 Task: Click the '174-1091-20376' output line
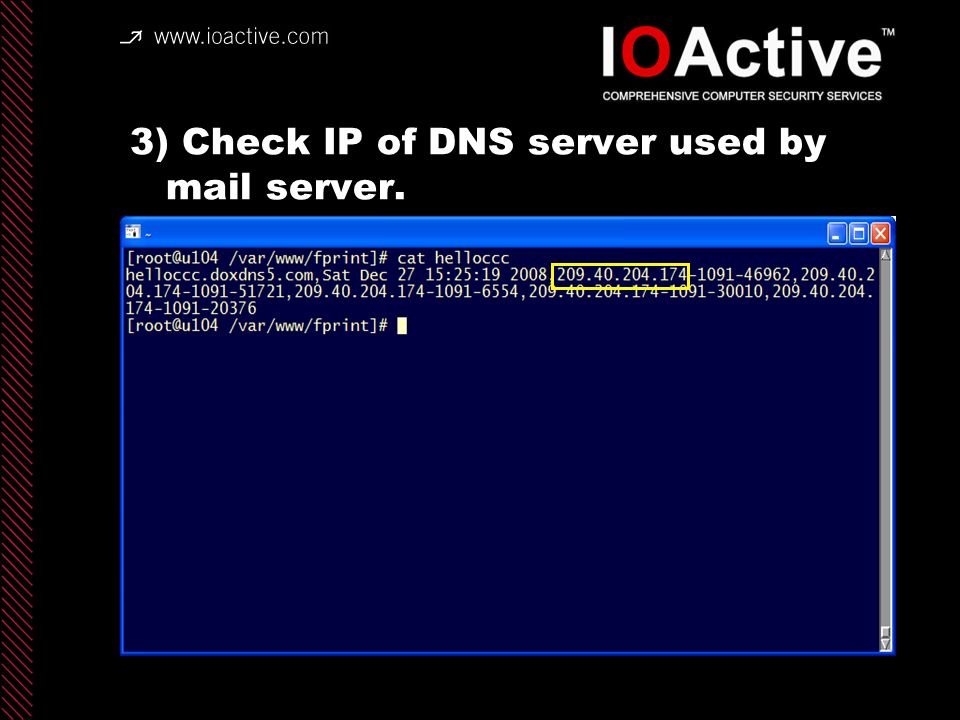(191, 309)
